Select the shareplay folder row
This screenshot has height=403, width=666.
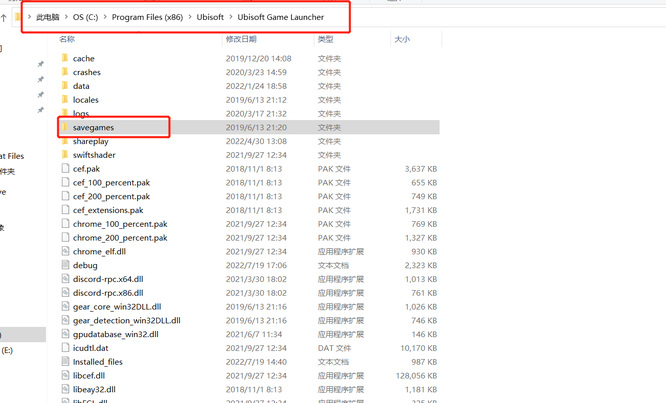click(90, 142)
